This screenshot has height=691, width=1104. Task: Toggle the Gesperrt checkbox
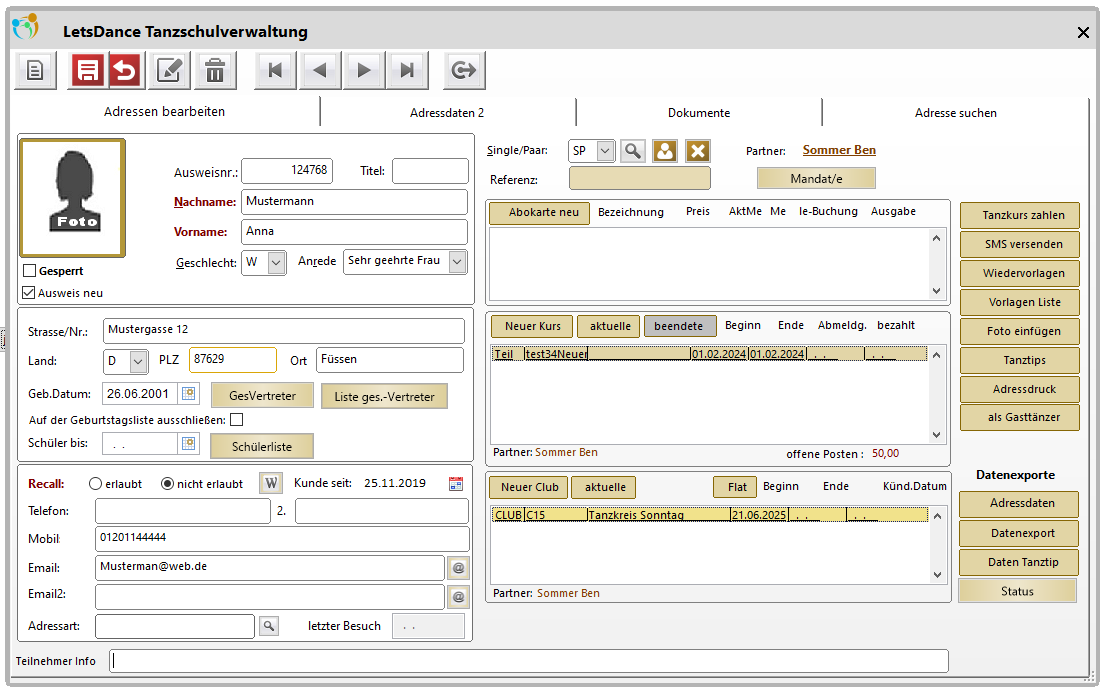coord(30,270)
